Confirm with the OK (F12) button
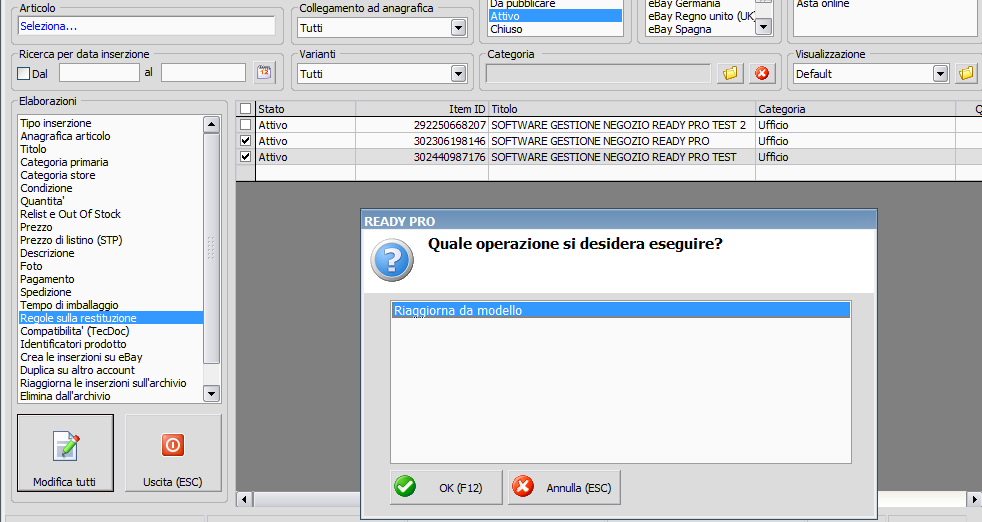982x522 pixels. (x=446, y=488)
